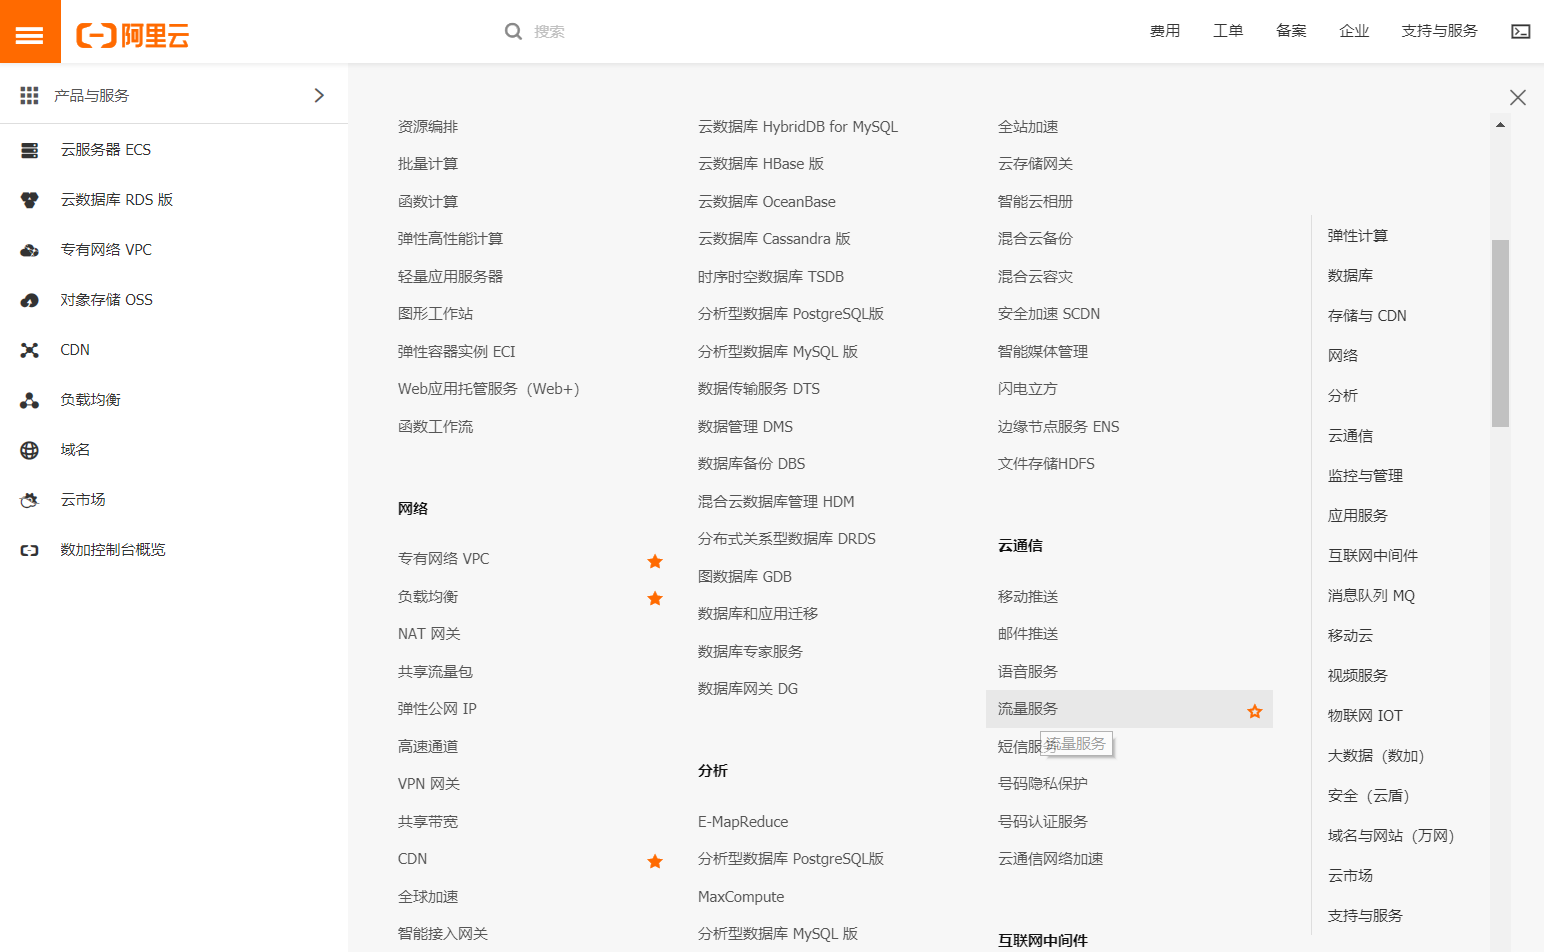Open 数据库网关 DG link
1544x952 pixels.
[x=748, y=689]
